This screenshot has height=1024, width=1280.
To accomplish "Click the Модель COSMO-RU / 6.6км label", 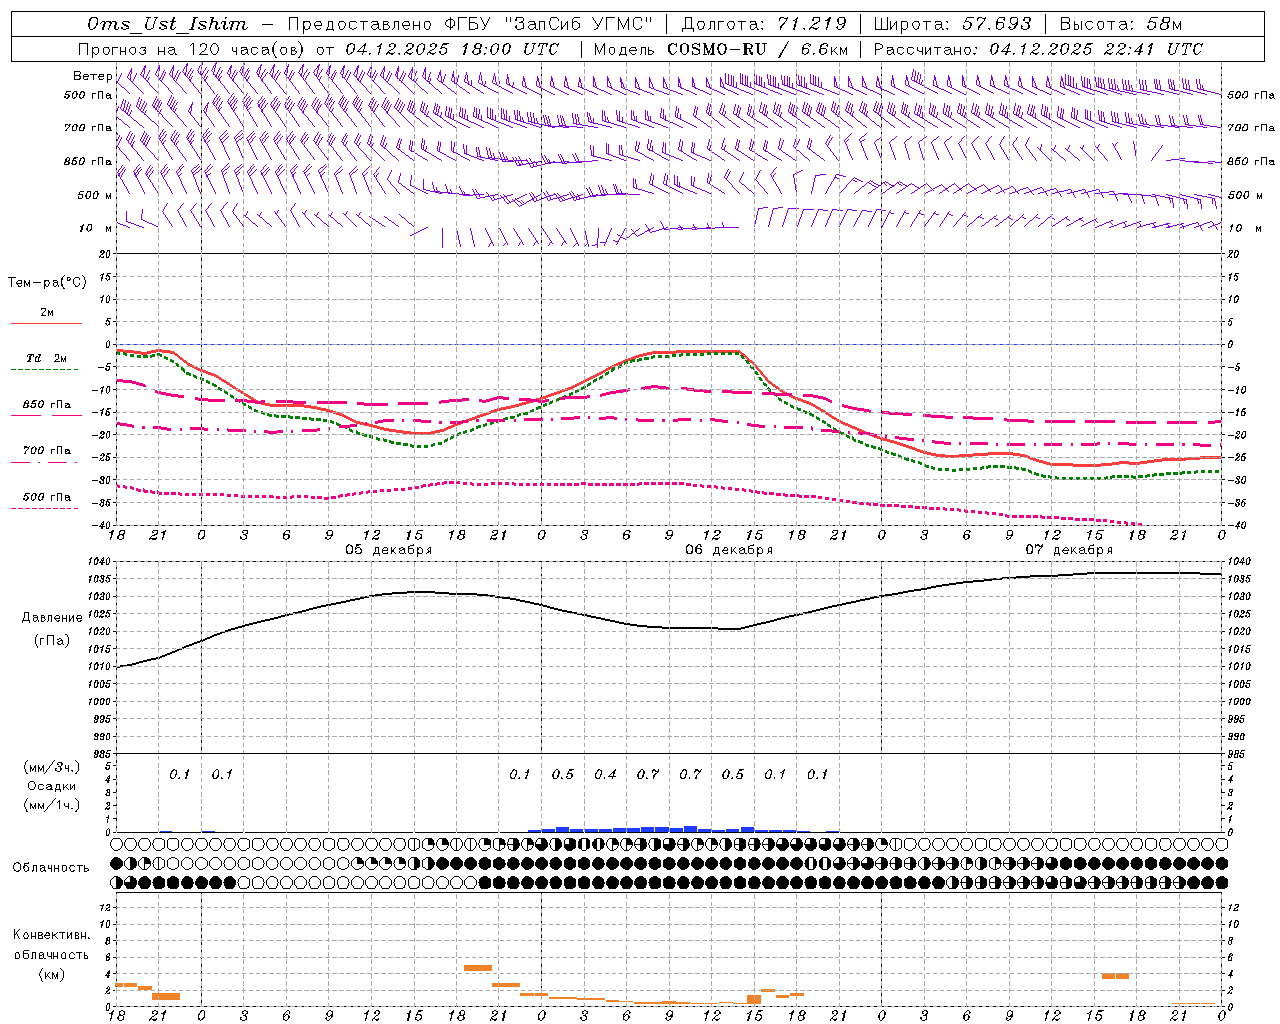I will 721,49.
